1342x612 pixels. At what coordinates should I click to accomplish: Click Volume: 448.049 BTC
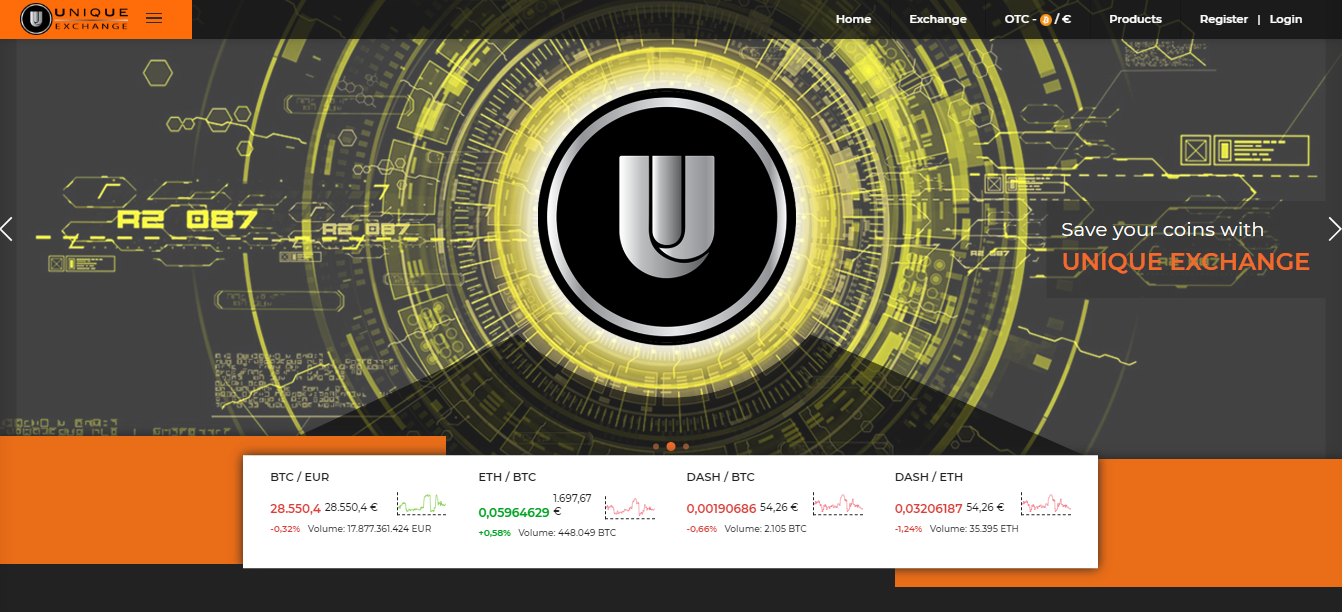567,533
